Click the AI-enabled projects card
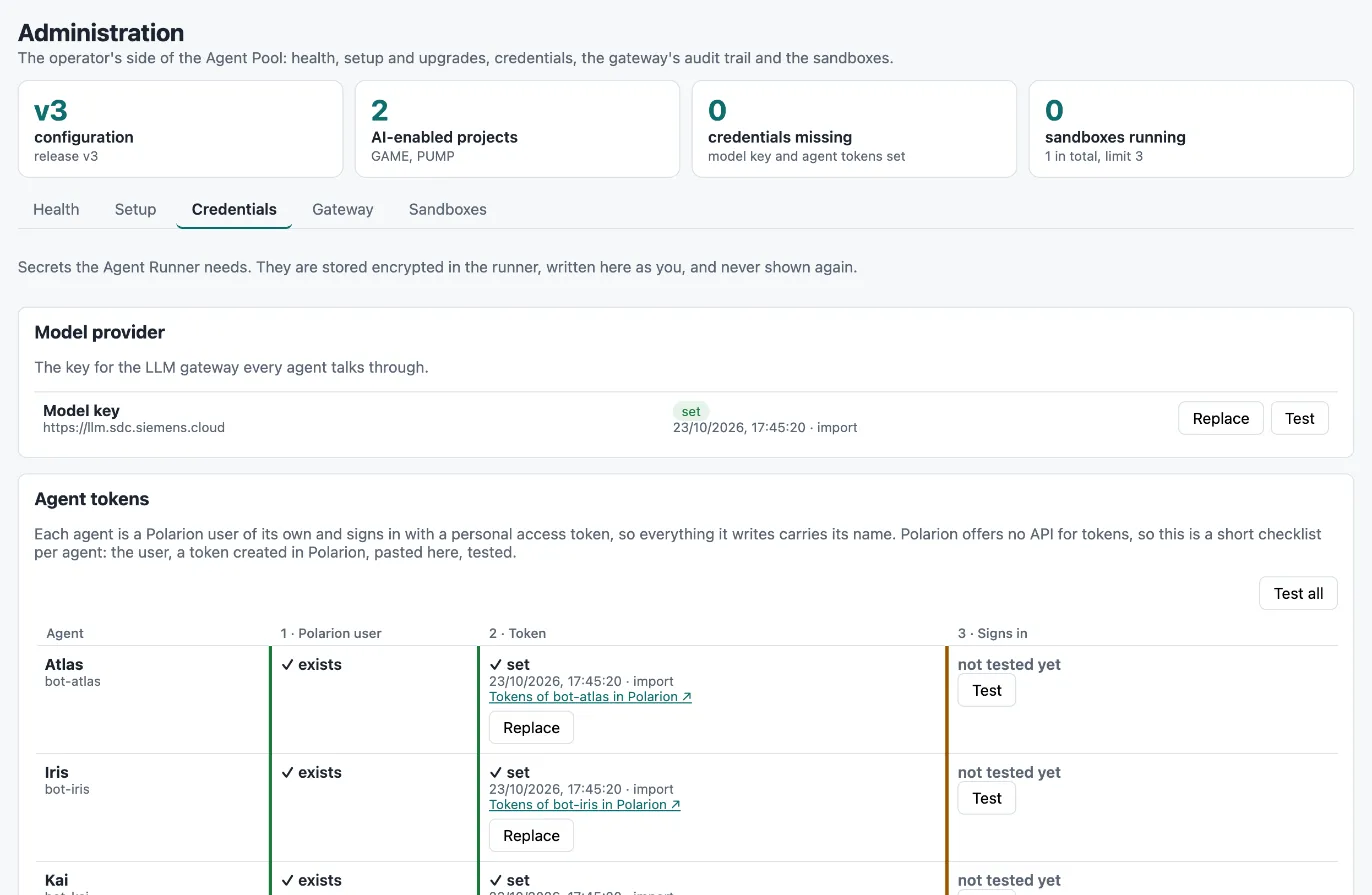Image resolution: width=1372 pixels, height=895 pixels. (518, 129)
